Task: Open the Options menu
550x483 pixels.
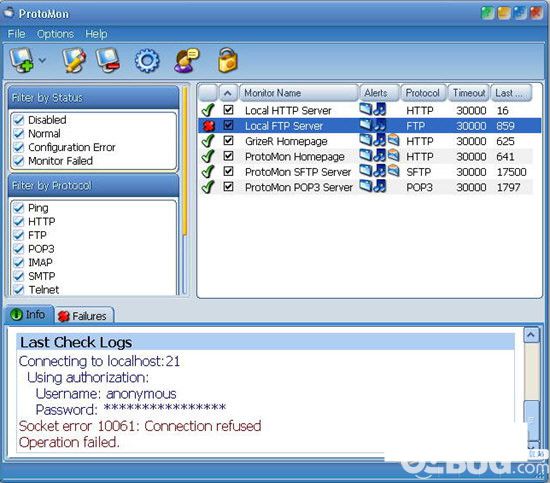Action: 55,34
